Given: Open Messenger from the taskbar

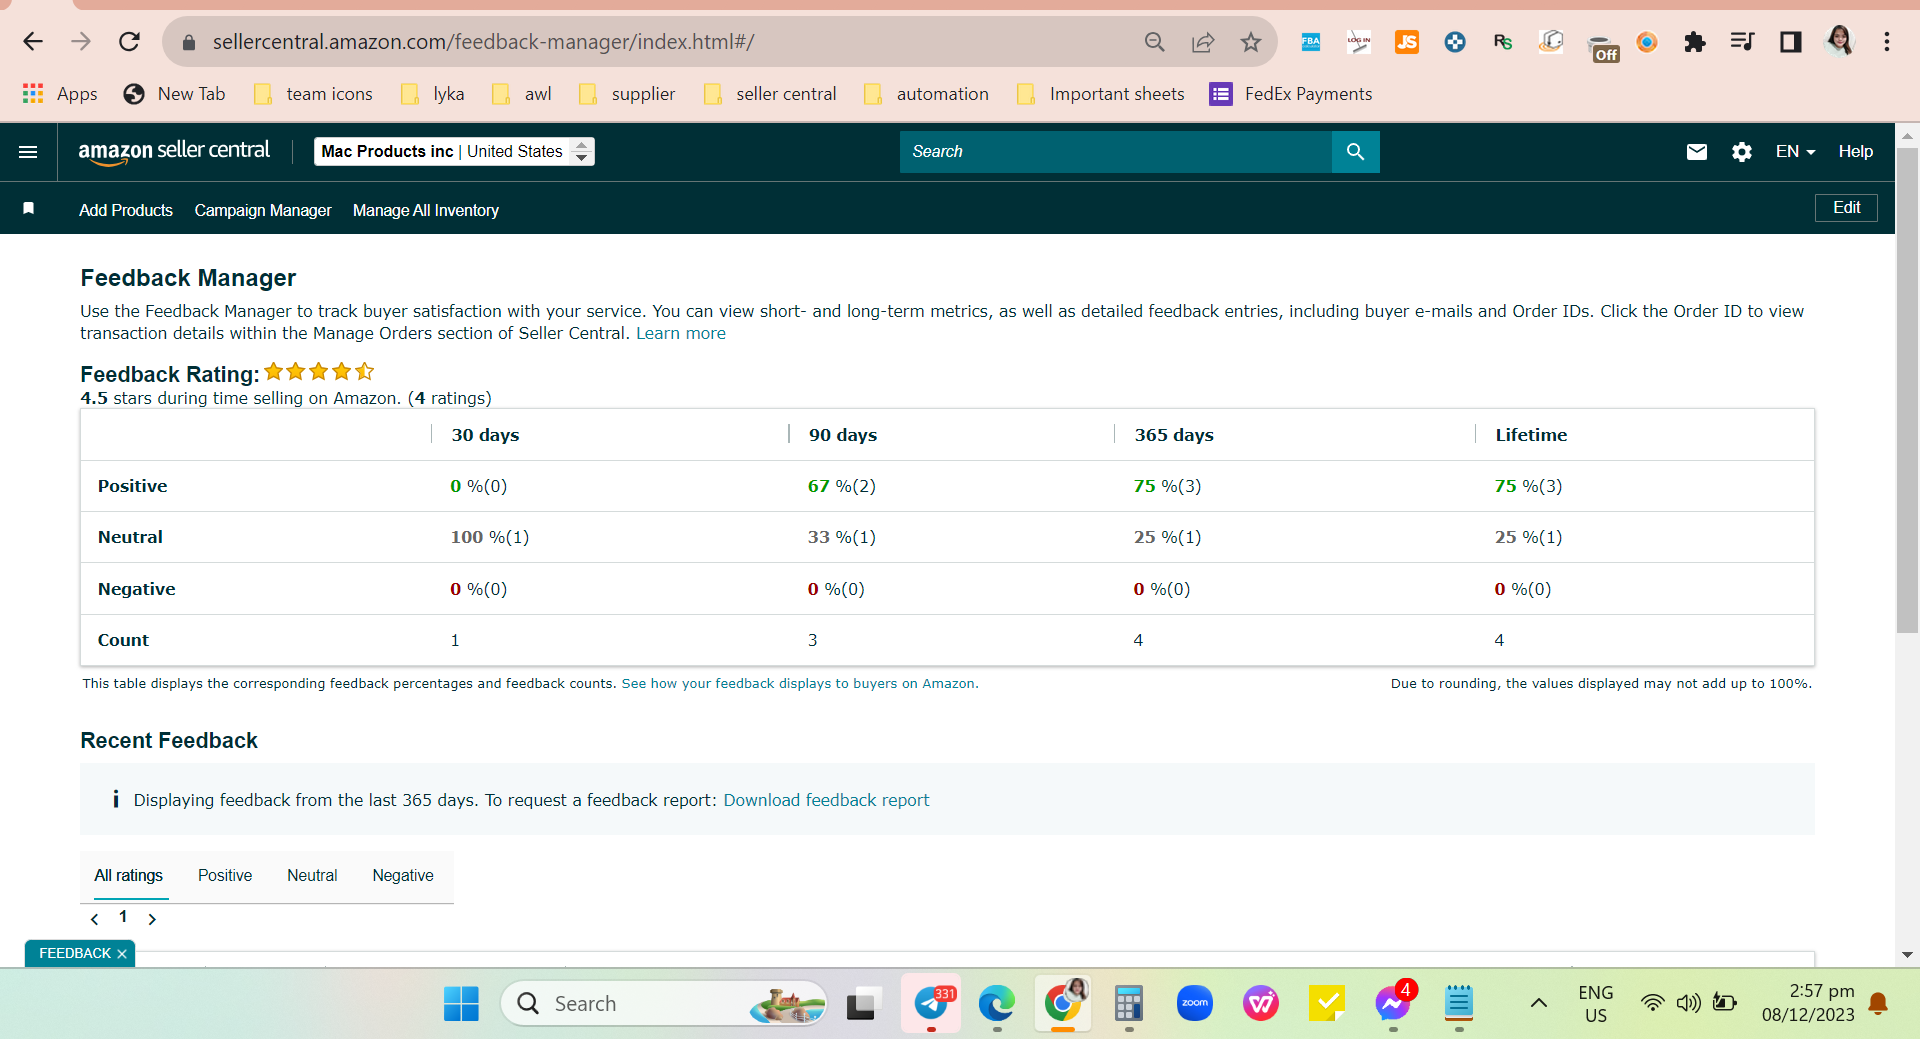Looking at the screenshot, I should tap(1392, 1003).
